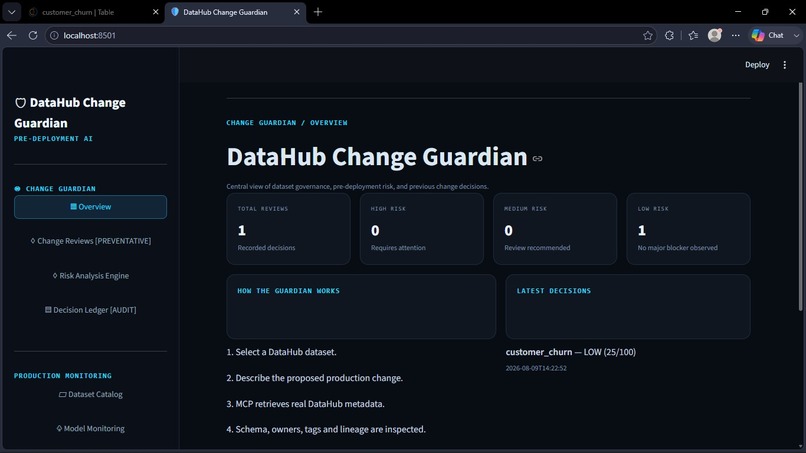The image size is (806, 453).
Task: Copy heading anchor link icon
Action: click(538, 158)
